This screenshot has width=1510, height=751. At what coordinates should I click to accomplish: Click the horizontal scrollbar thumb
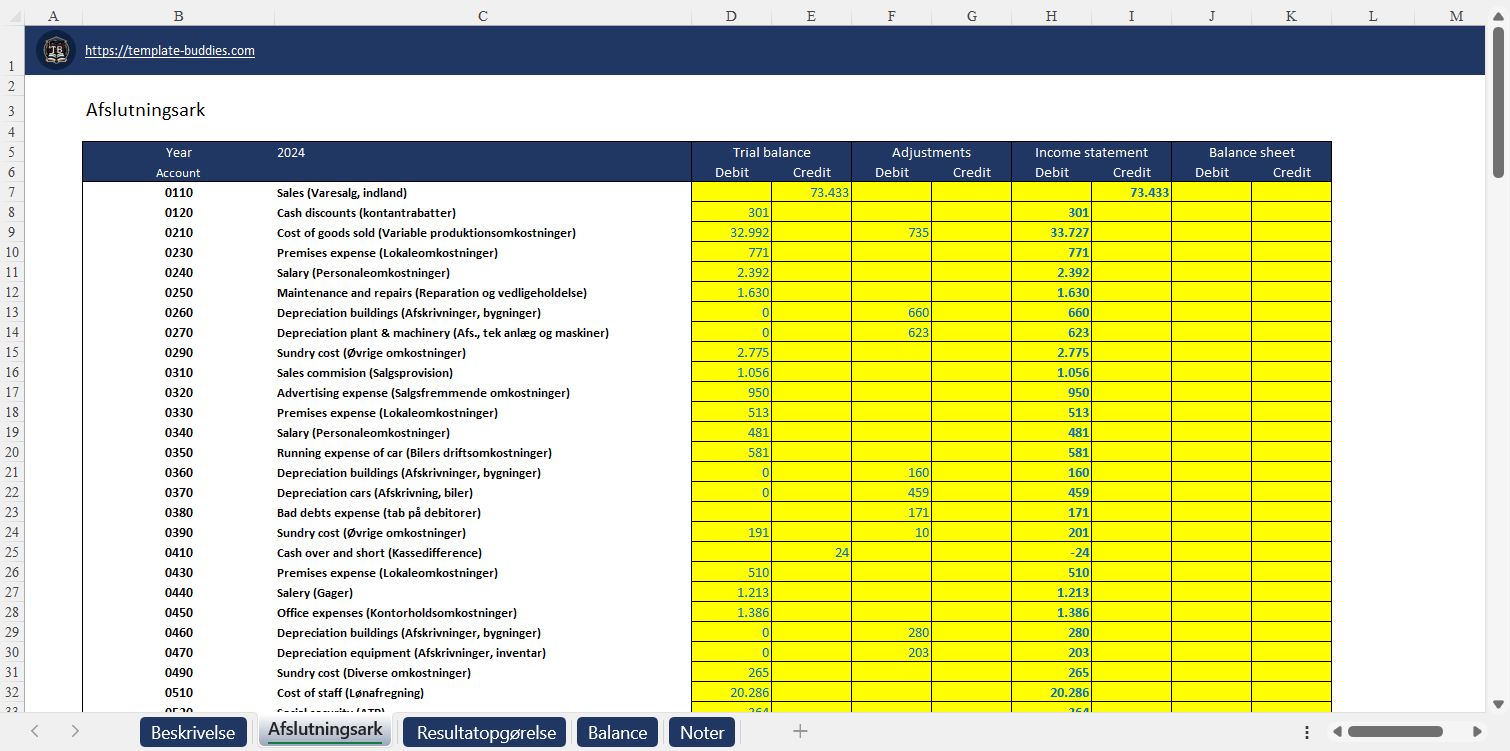(x=1395, y=732)
